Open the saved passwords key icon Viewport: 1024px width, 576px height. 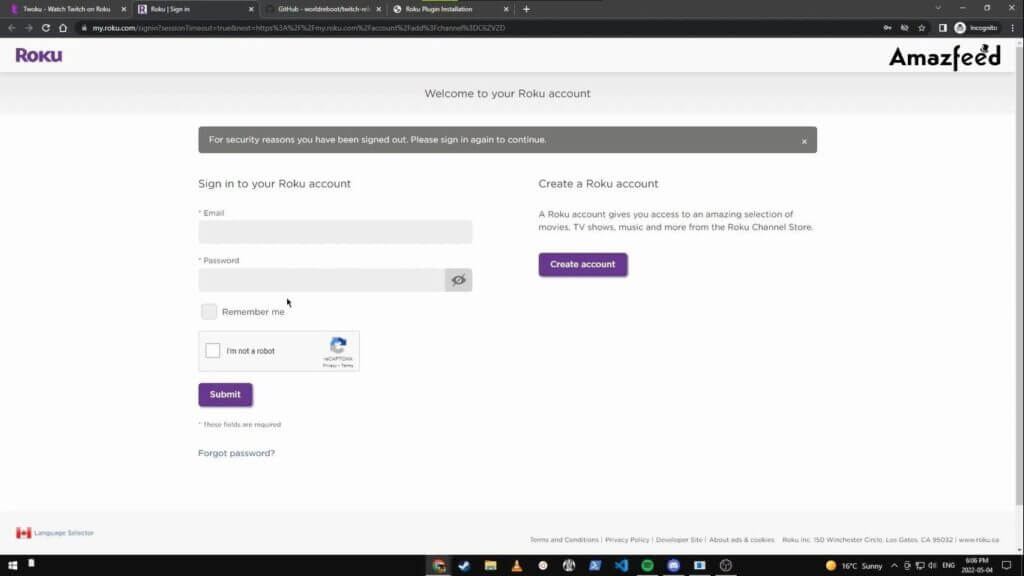pyautogui.click(x=887, y=28)
